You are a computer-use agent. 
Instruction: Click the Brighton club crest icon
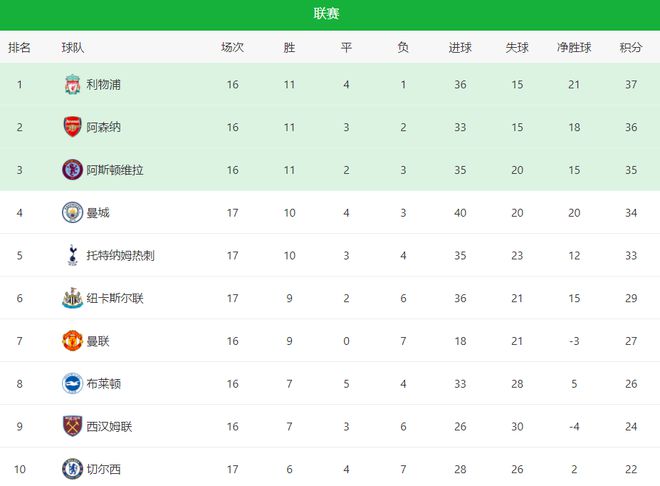72,383
